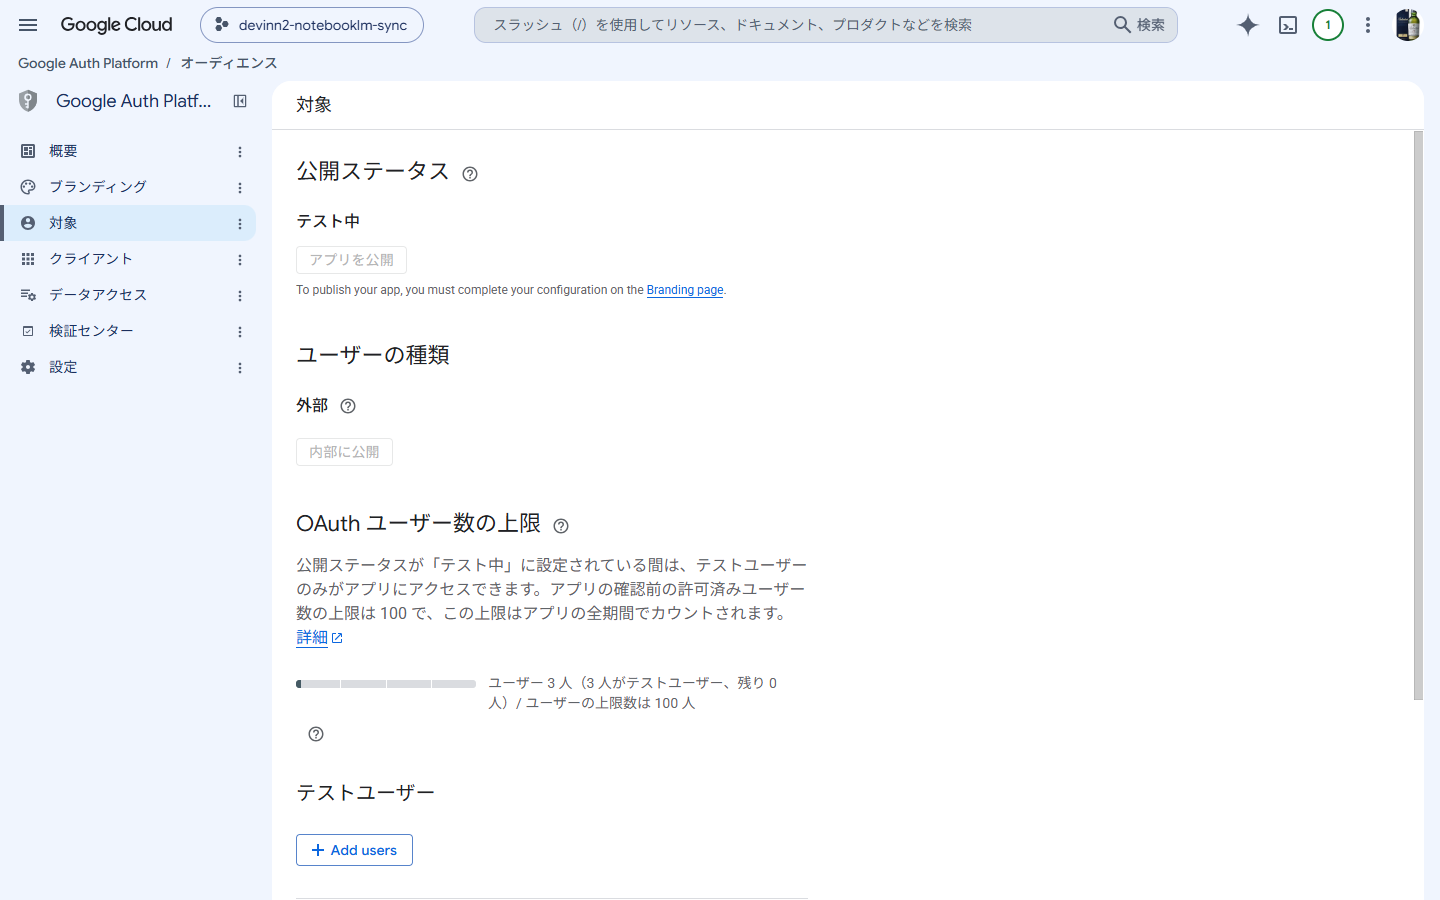Image resolution: width=1440 pixels, height=900 pixels.
Task: Open the three-dot menu beside 設定
Action: [x=240, y=368]
